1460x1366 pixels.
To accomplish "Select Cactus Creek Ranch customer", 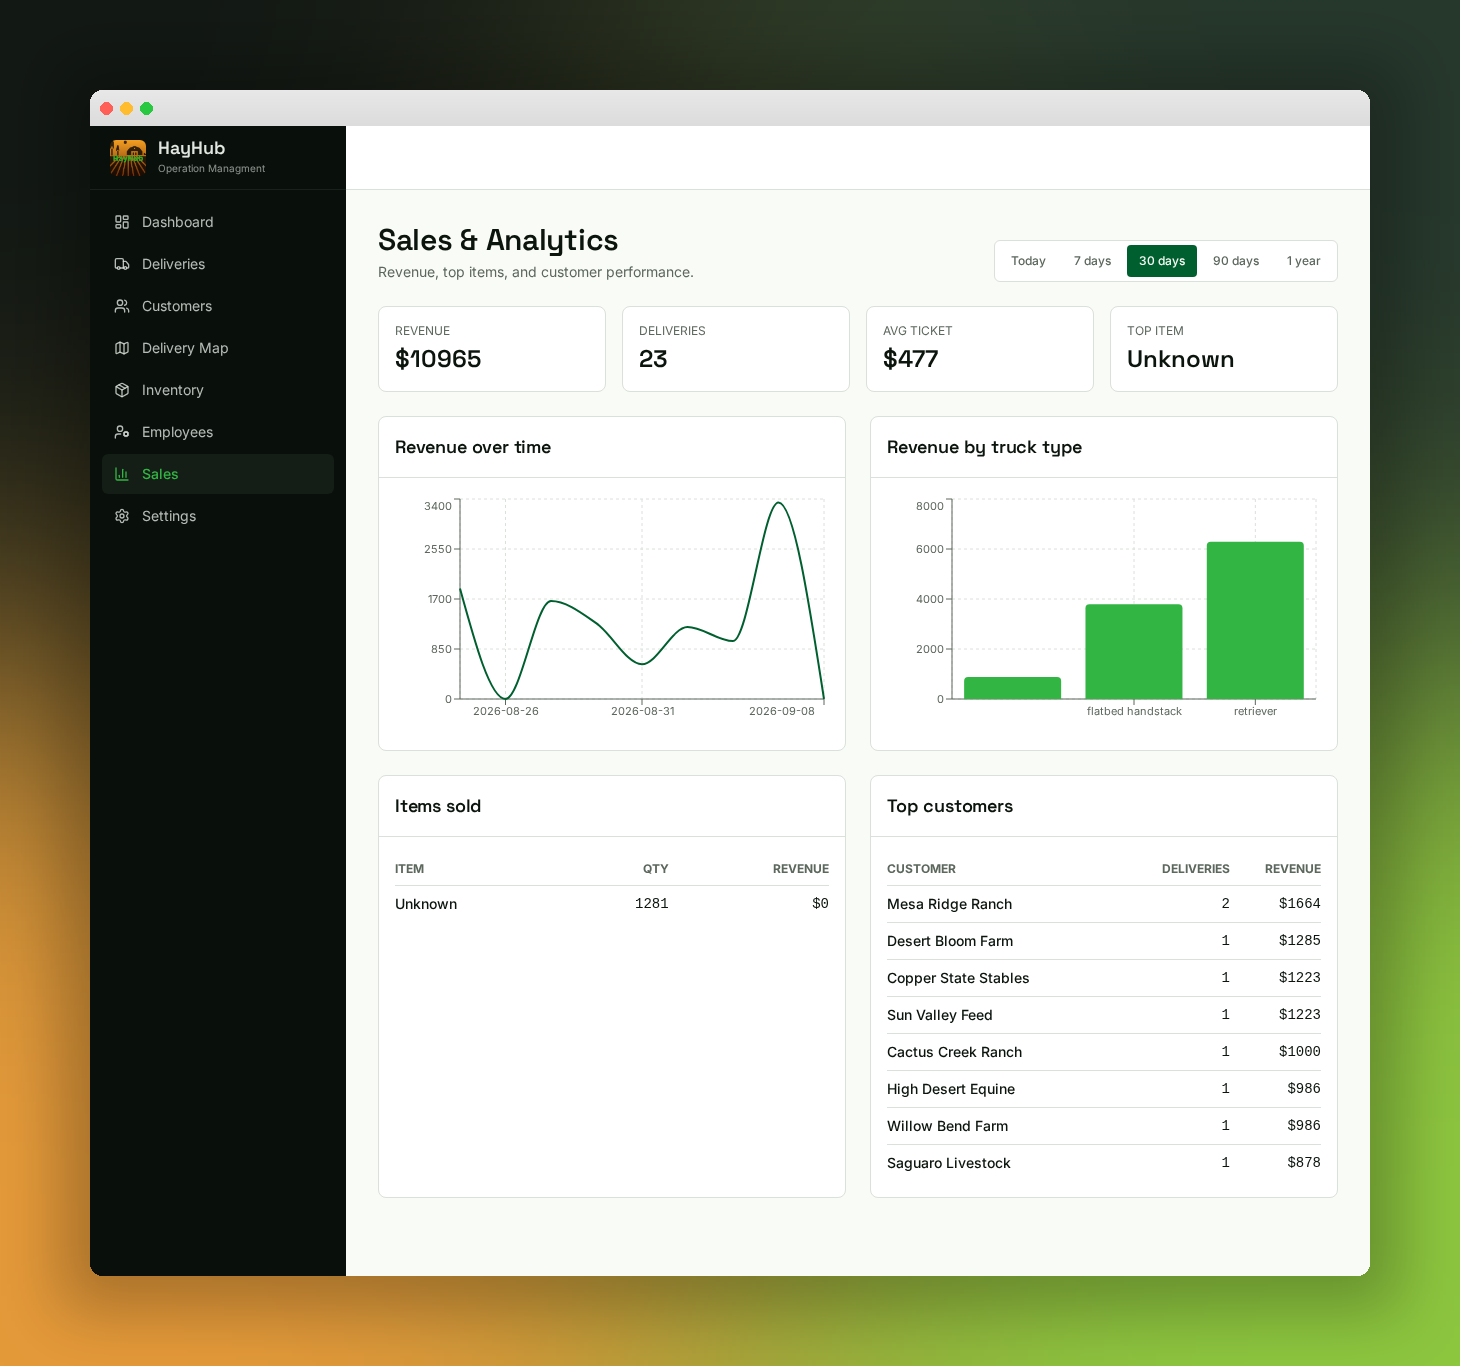I will click(1104, 1052).
